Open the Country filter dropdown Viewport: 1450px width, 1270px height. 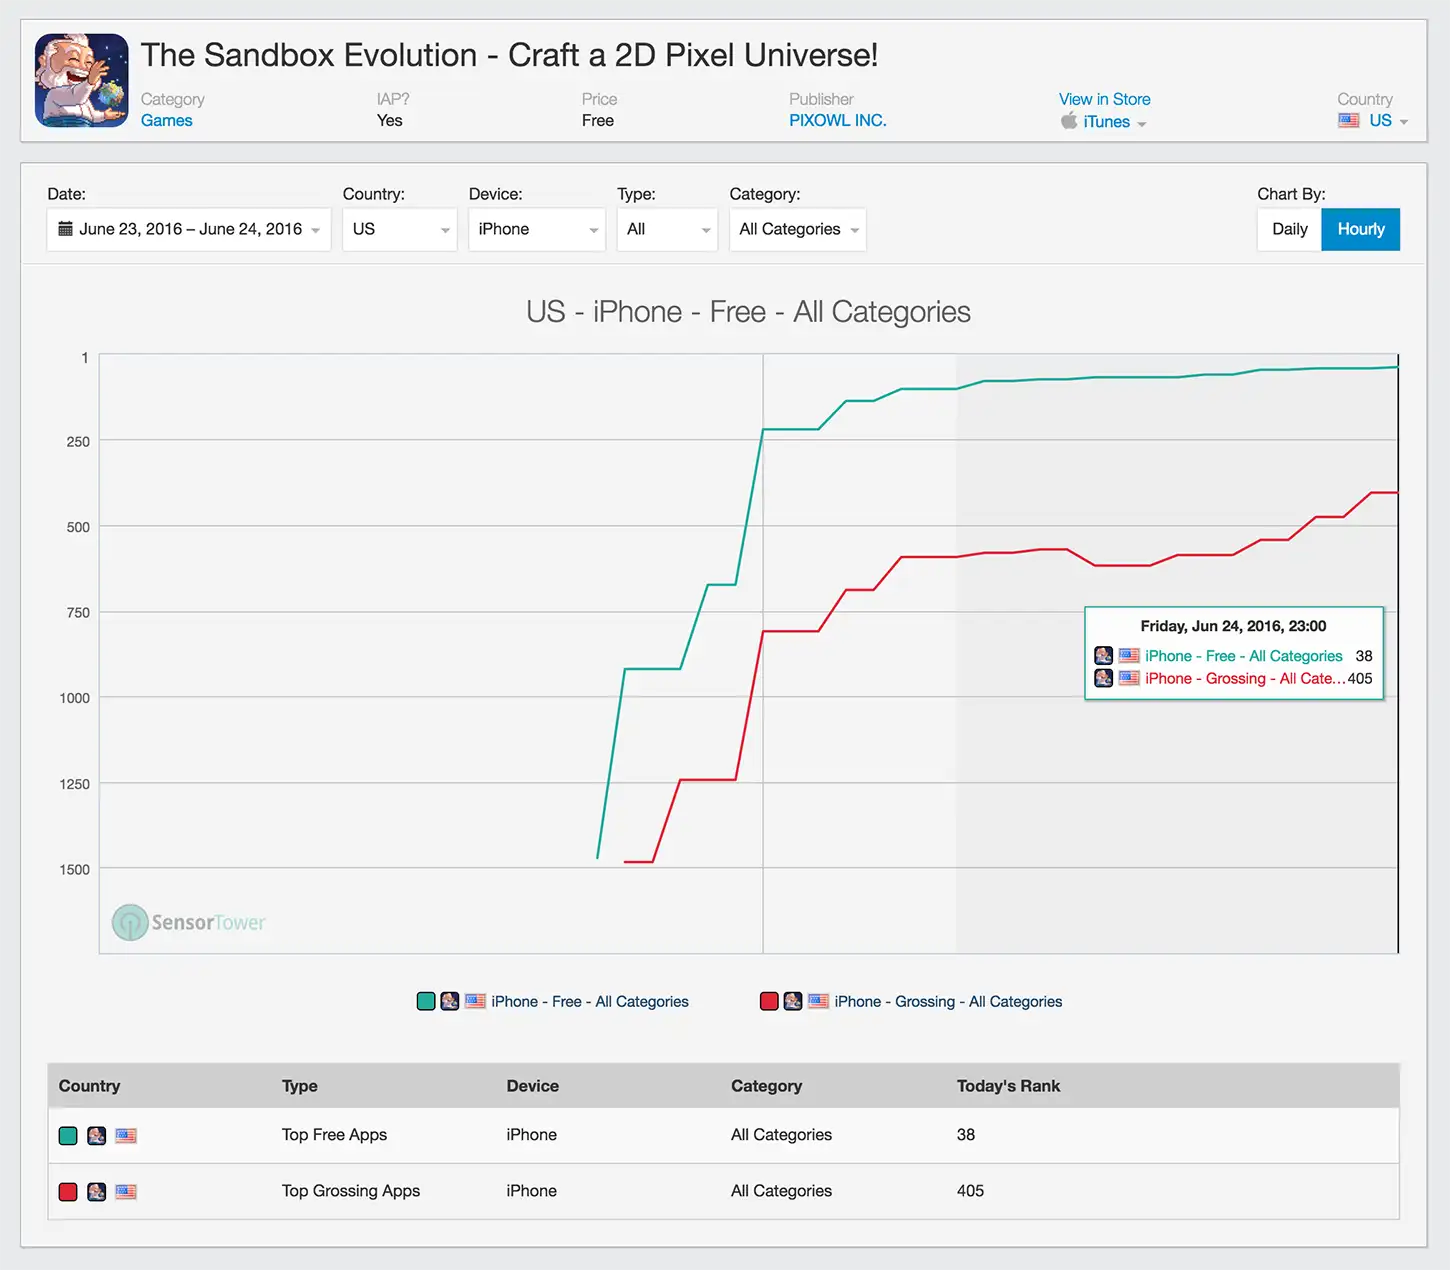point(400,229)
